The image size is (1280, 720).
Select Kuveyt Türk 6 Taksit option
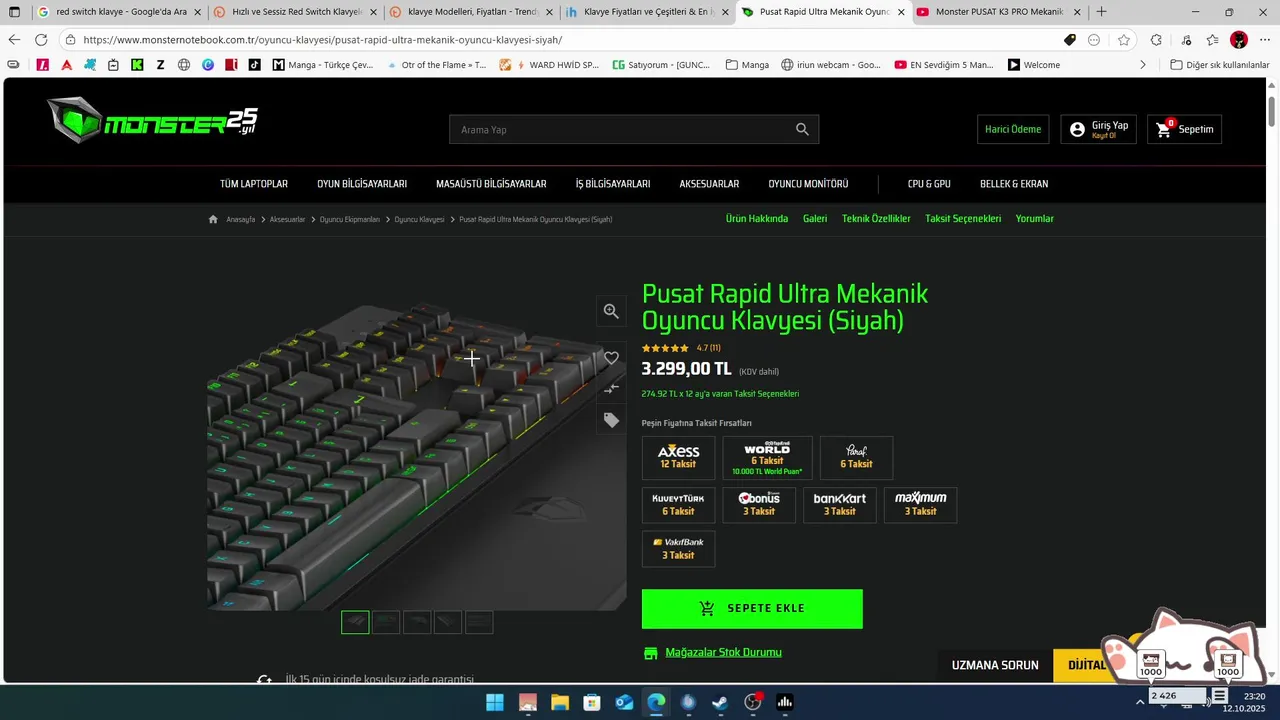[678, 505]
